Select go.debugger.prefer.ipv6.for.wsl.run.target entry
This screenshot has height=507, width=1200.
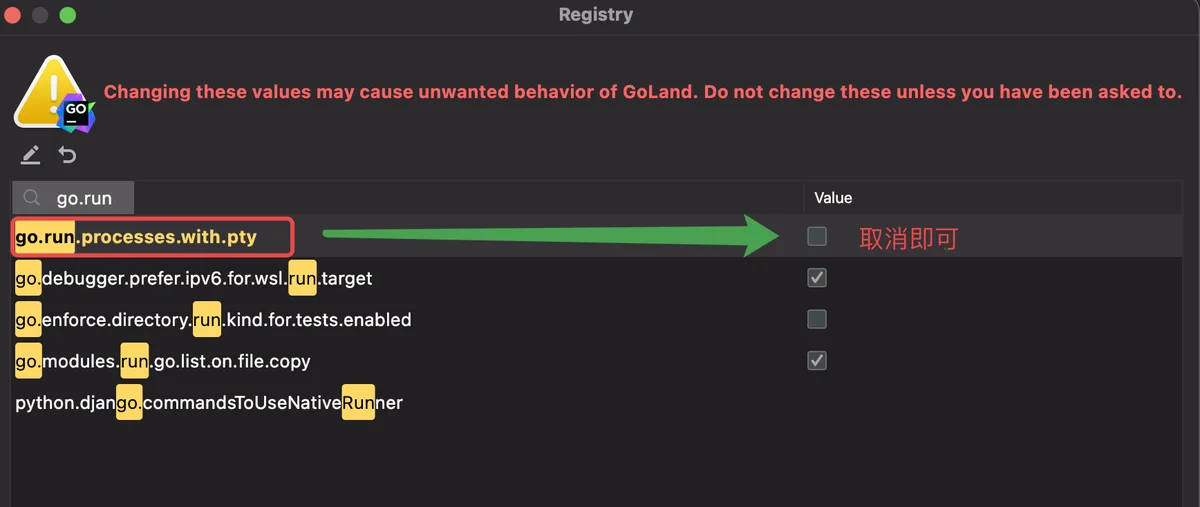coord(194,278)
